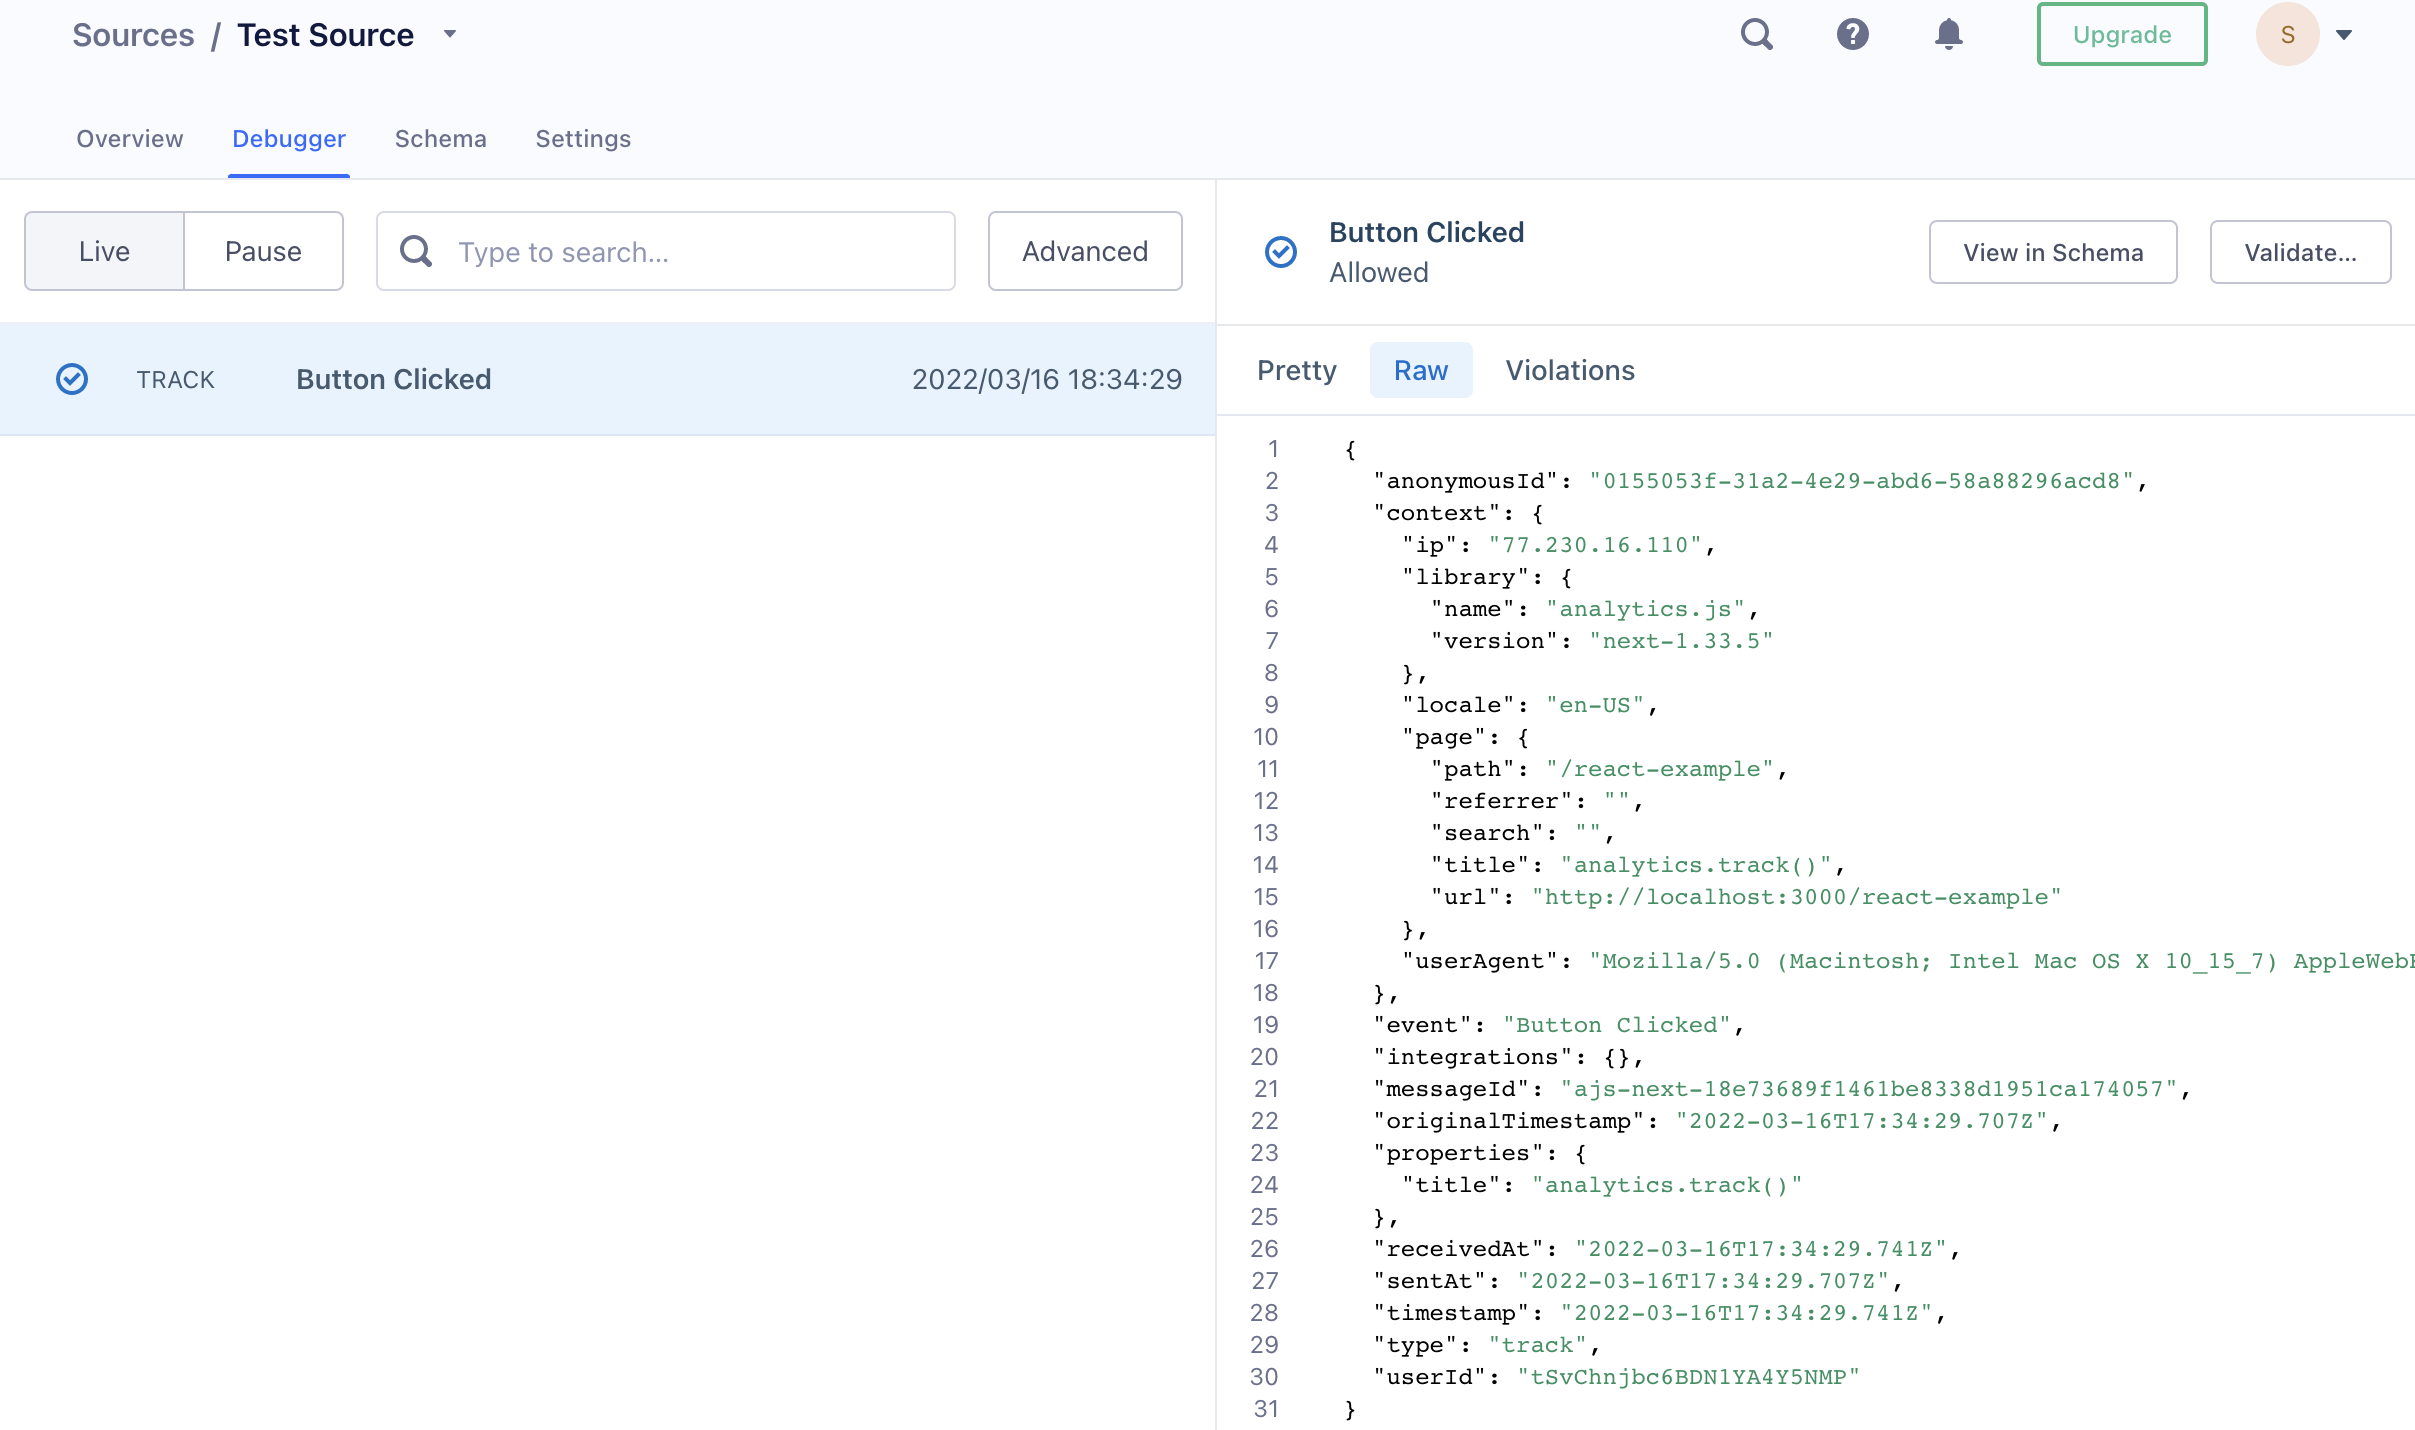Screen dimensions: 2415x1430
Task: Click the Validate... button
Action: click(x=2300, y=252)
